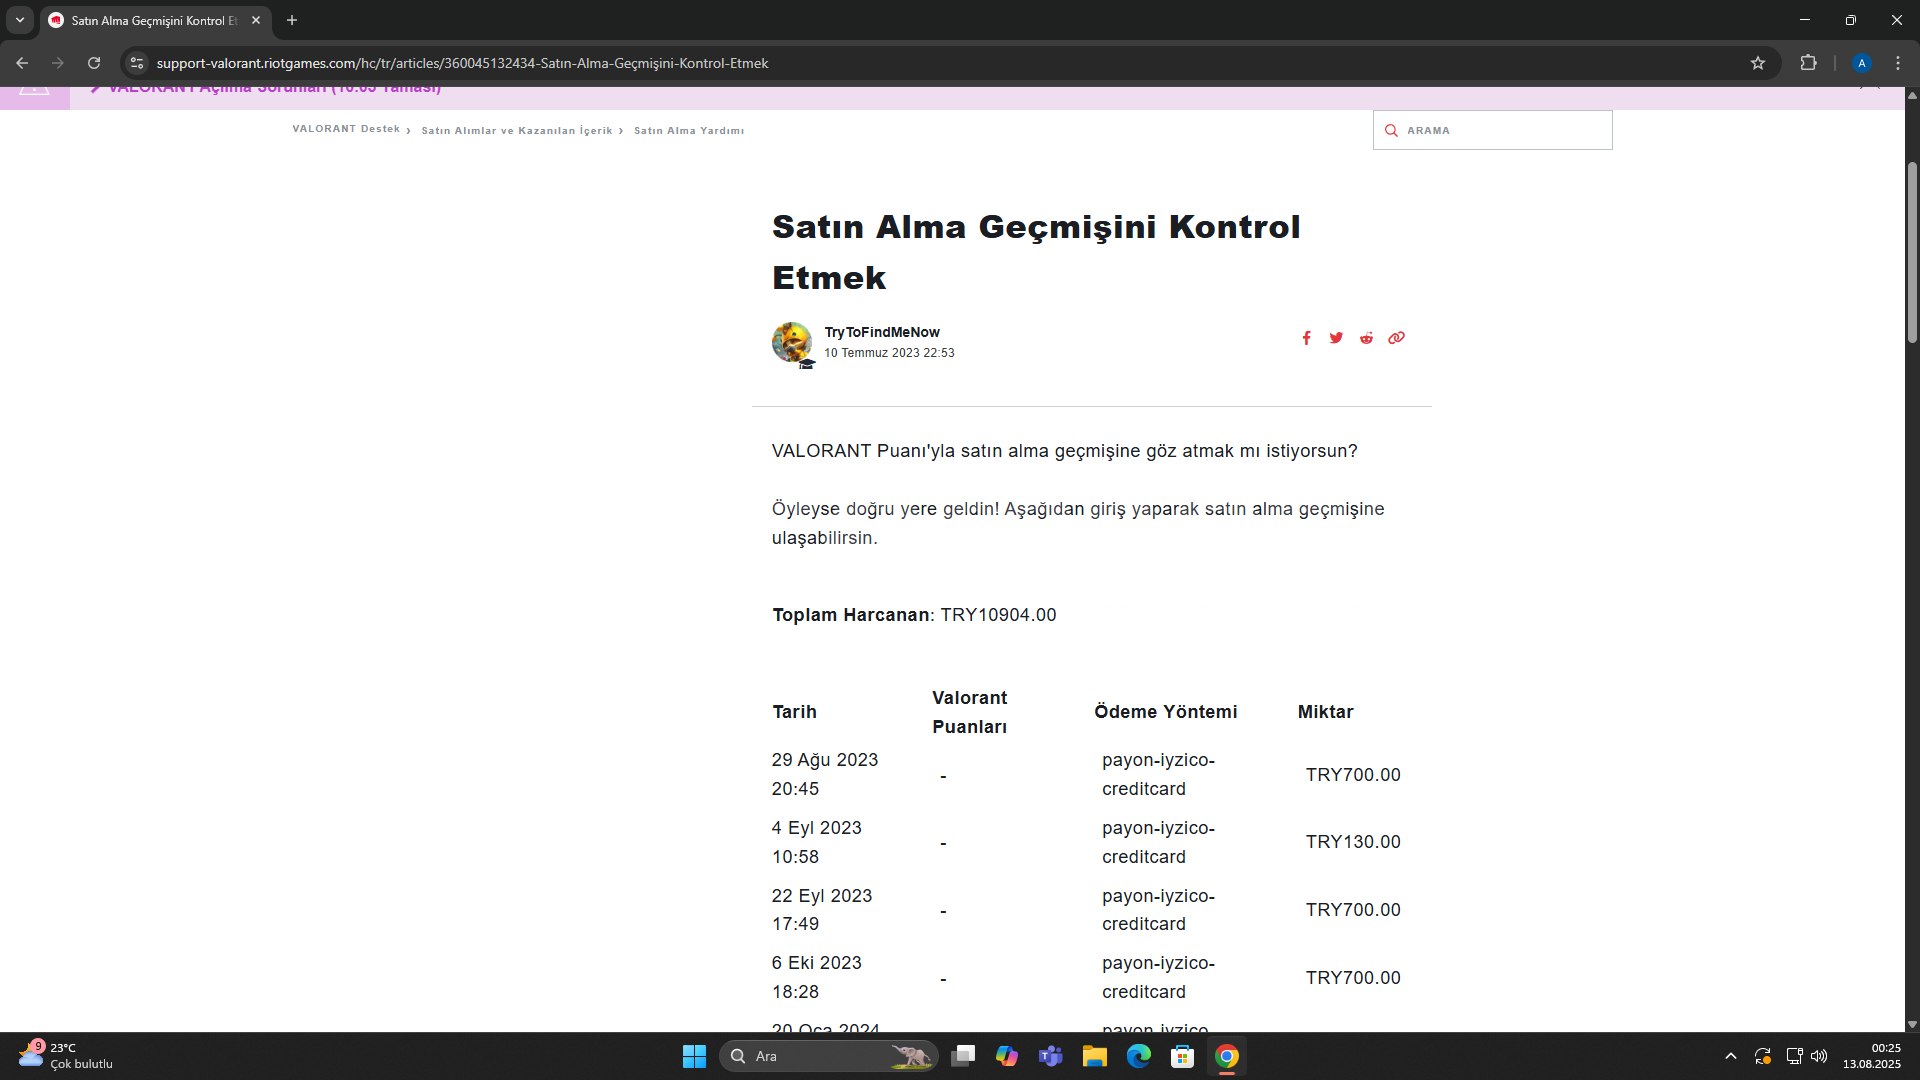Open Satın Alımlar ve Kazanılan İçerik breadcrumb
1920x1080 pixels.
516,130
